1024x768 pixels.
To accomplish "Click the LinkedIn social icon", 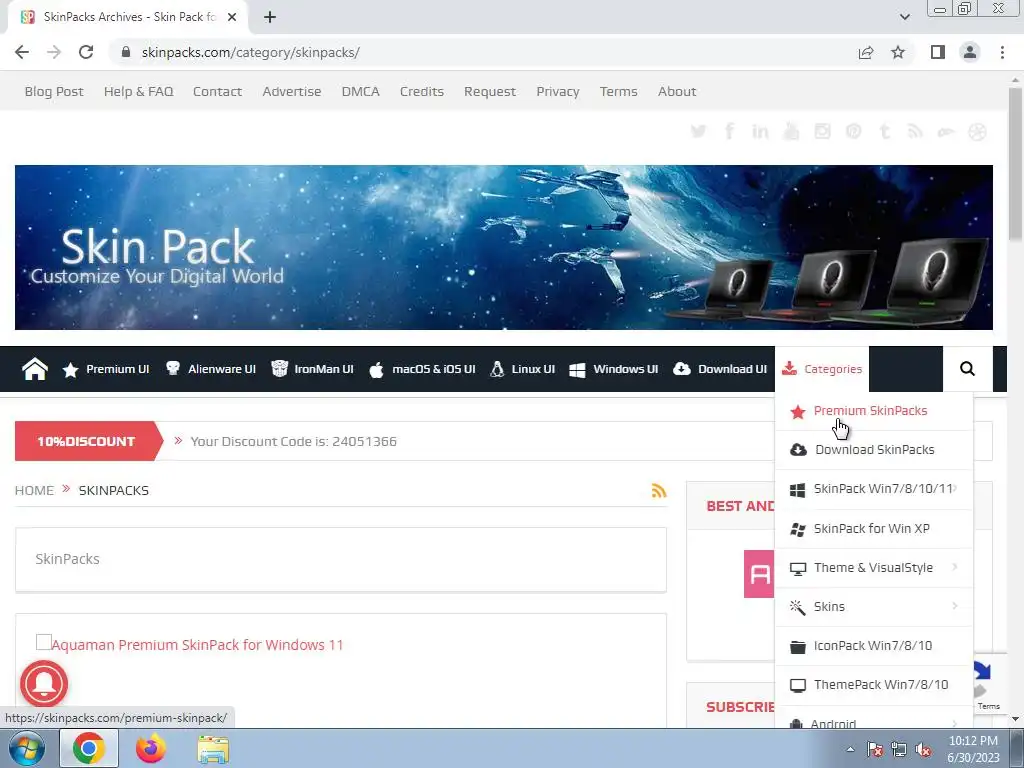I will pos(760,131).
